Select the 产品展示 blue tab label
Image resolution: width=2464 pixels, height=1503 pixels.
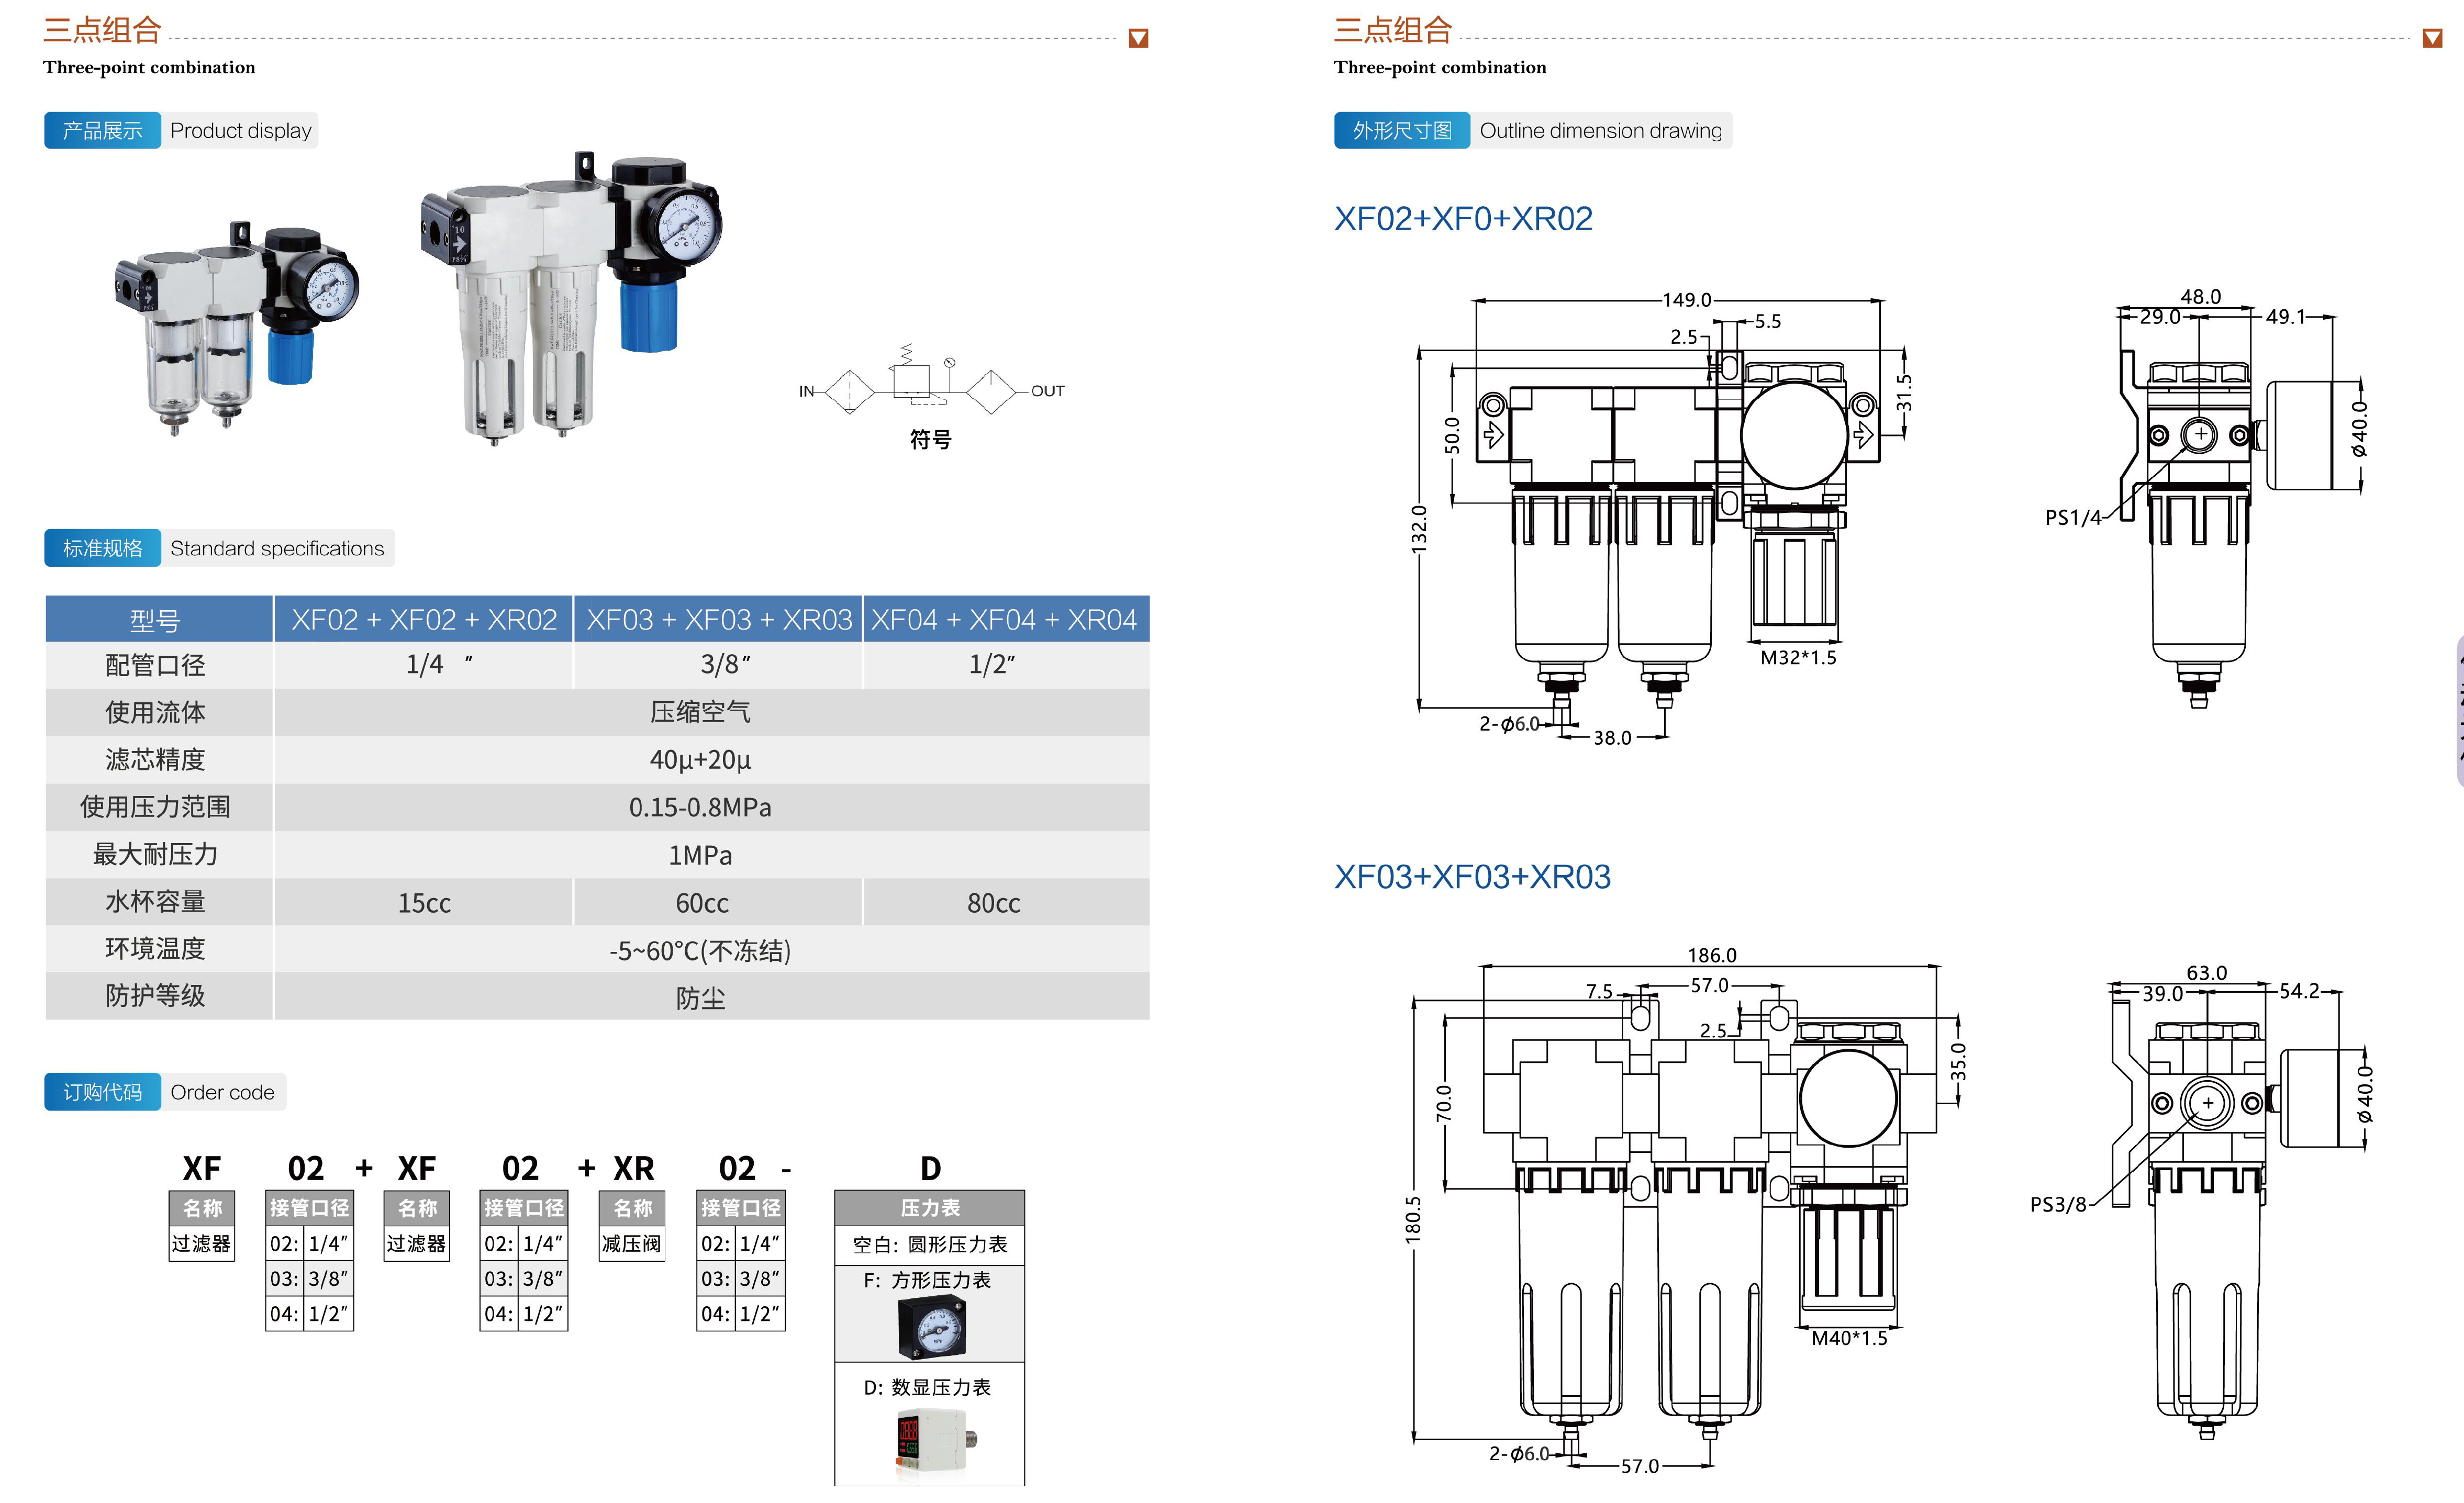coord(102,131)
